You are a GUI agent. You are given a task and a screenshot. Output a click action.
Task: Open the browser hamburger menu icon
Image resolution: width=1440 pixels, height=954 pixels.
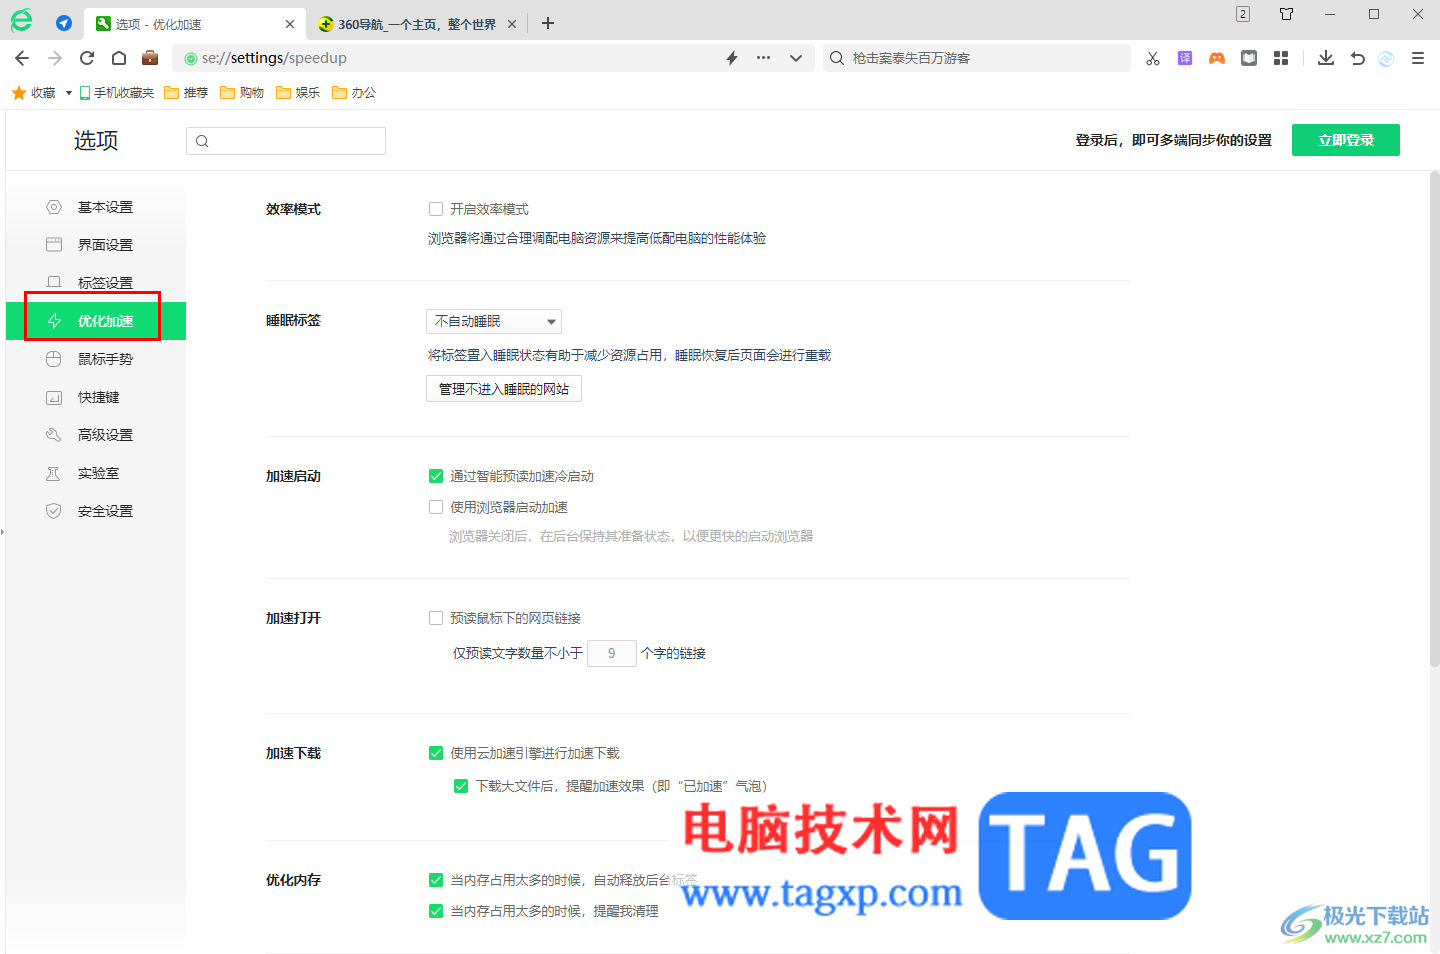pos(1417,57)
